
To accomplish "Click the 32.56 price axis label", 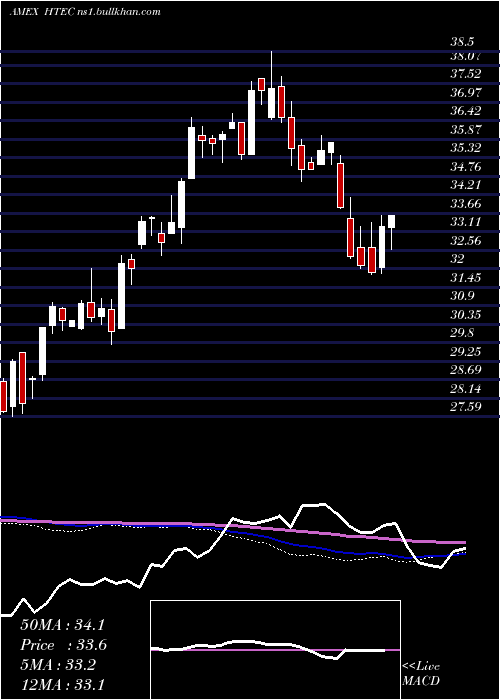I will (465, 241).
